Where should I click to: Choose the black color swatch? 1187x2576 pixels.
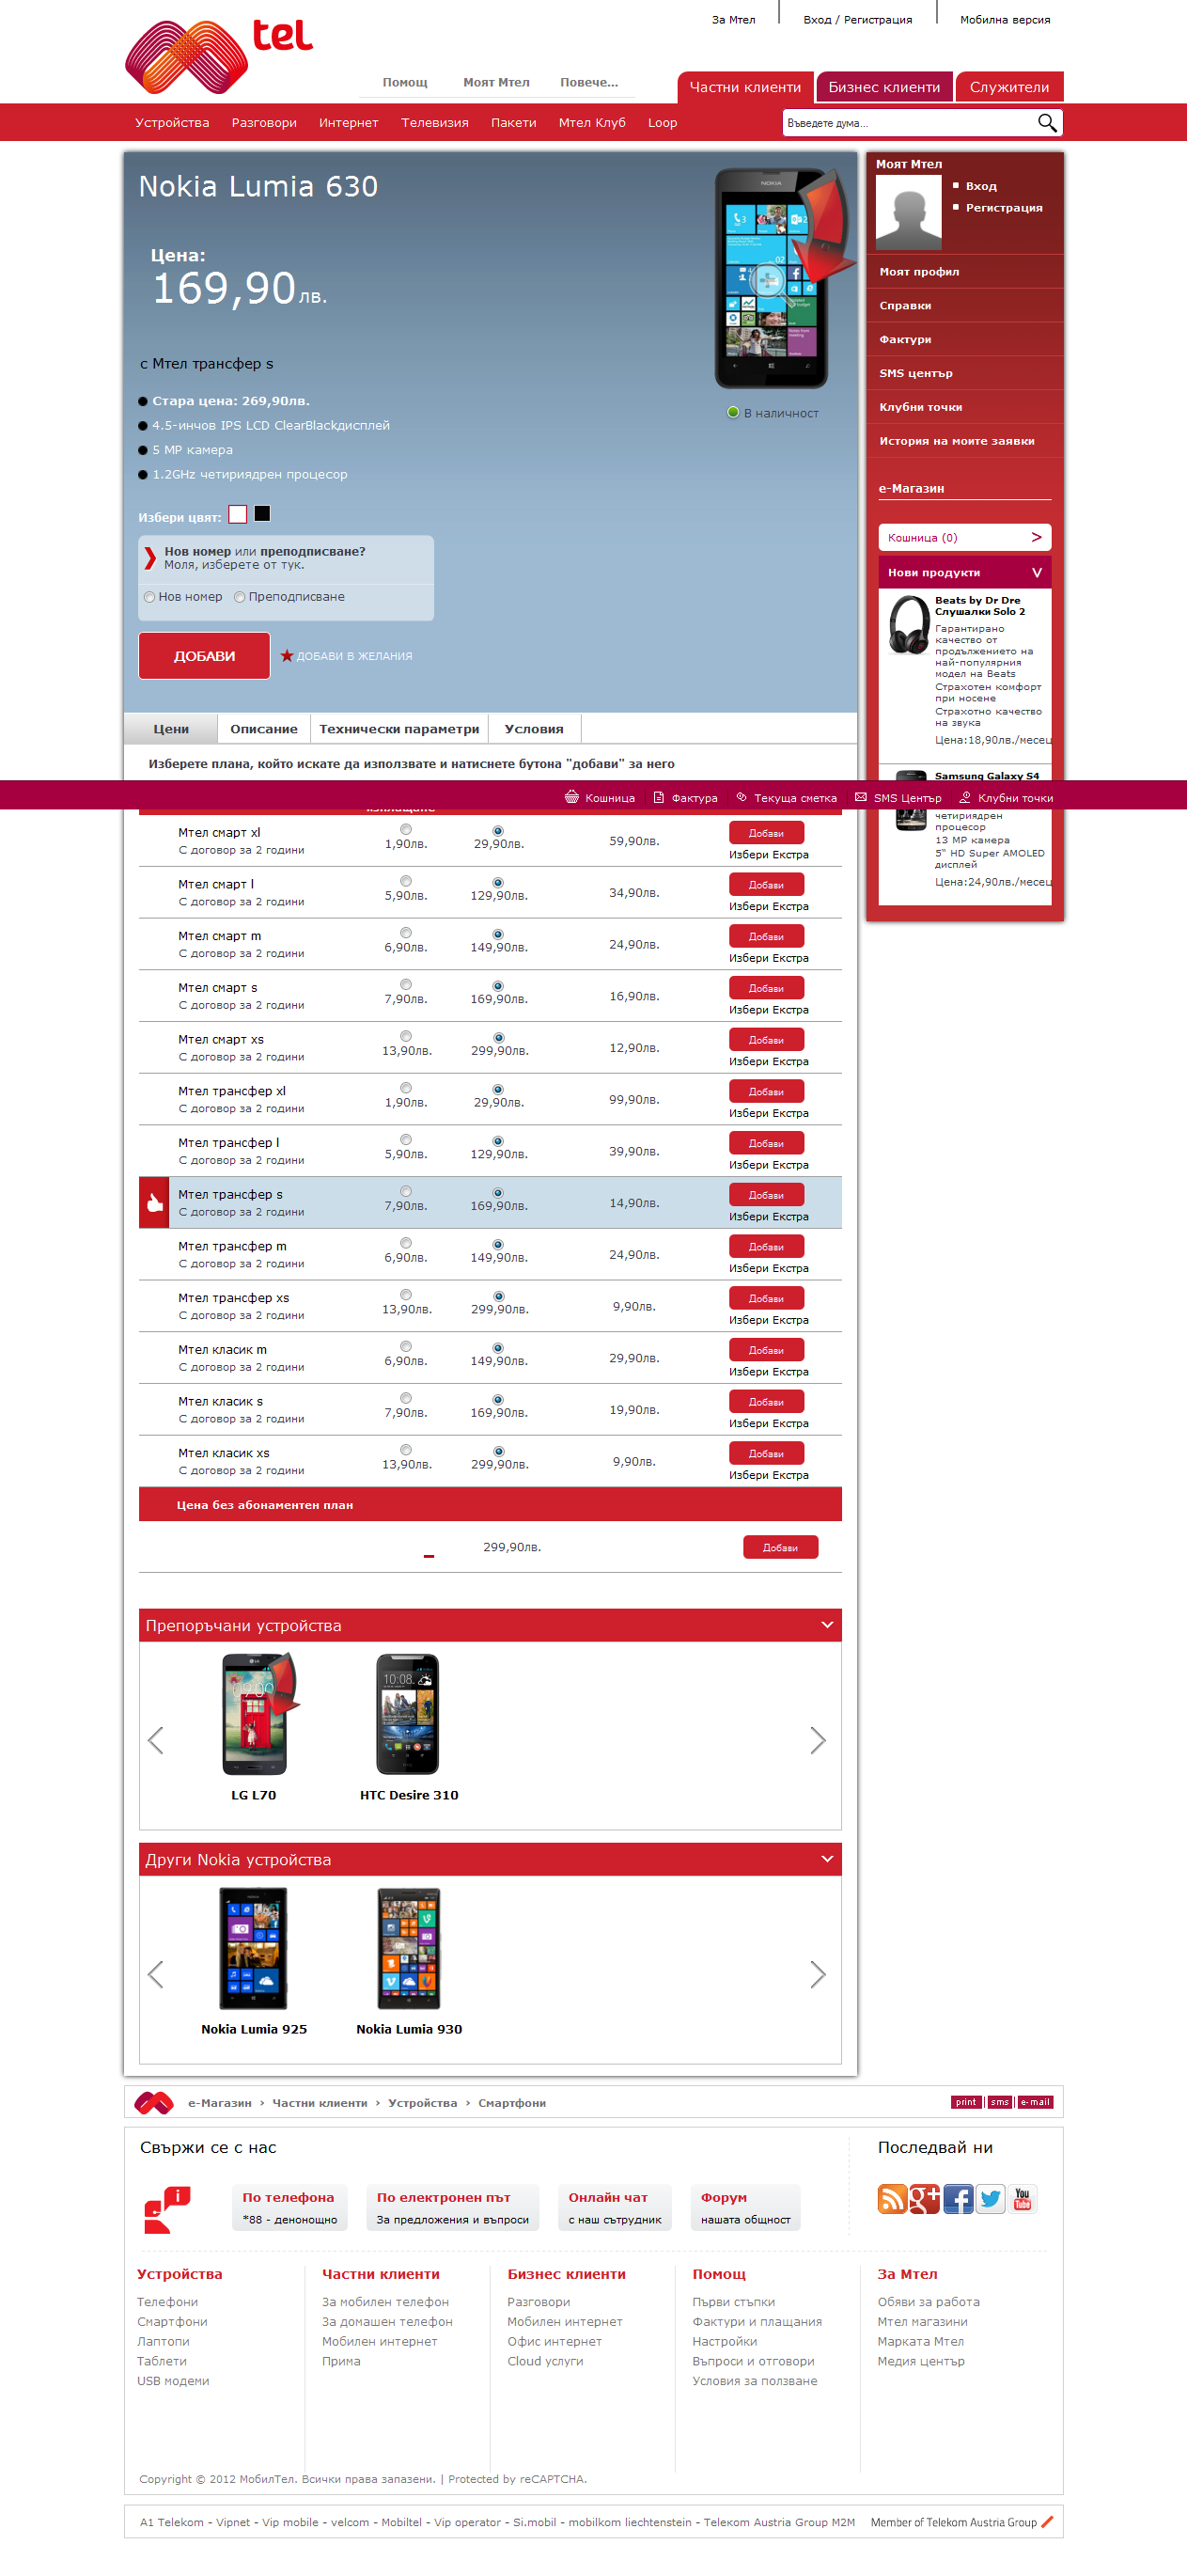[x=262, y=514]
